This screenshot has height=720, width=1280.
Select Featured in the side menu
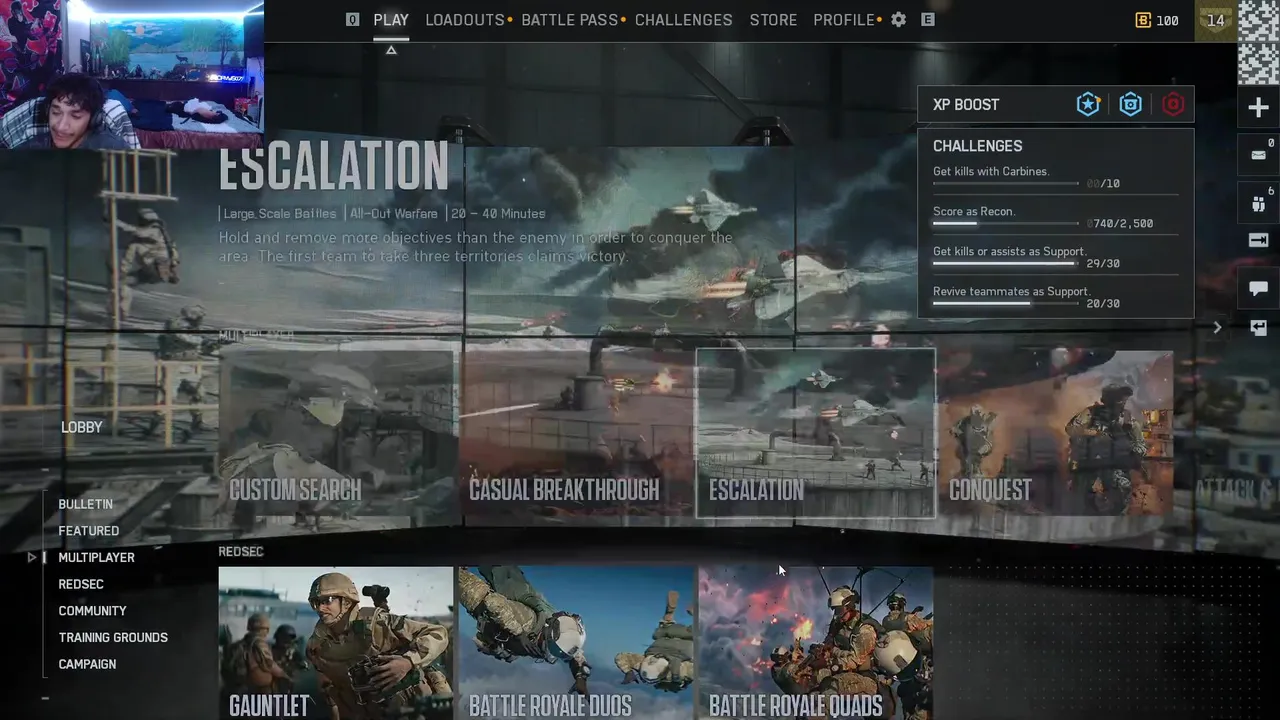pos(88,531)
